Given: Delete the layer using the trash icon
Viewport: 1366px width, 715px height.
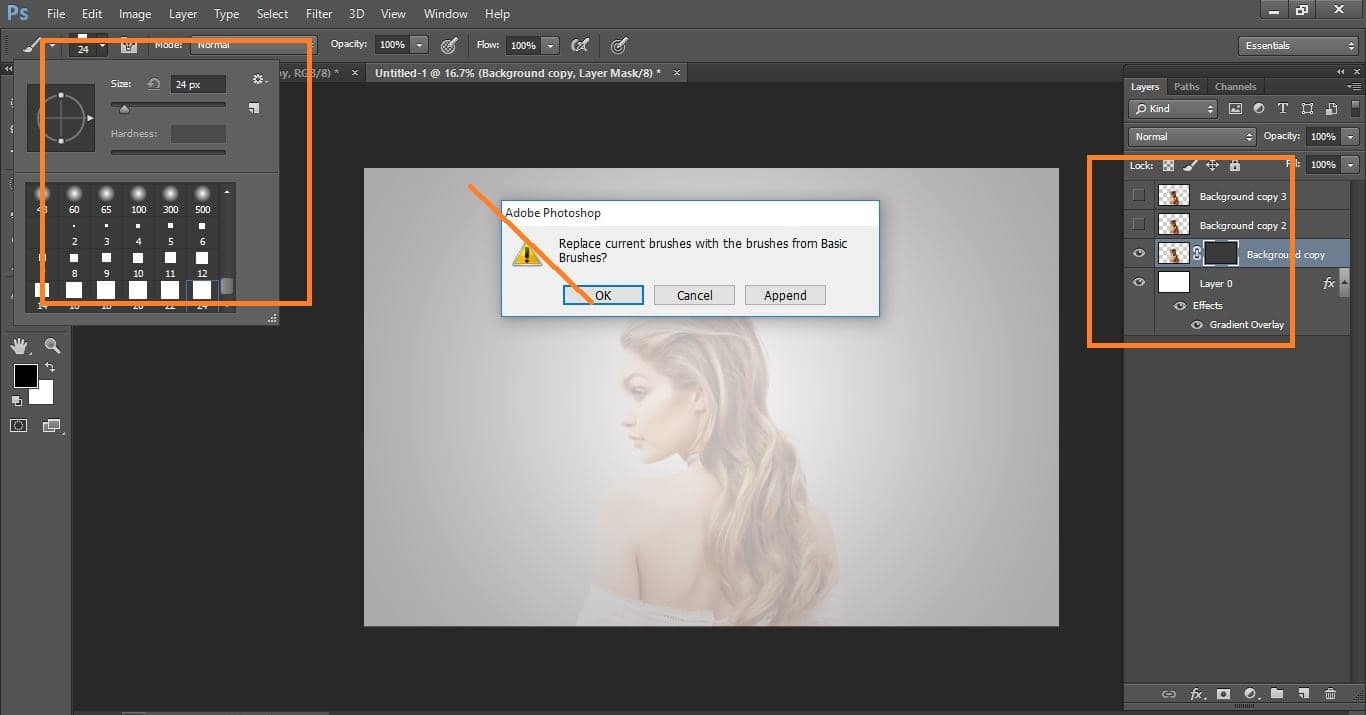Looking at the screenshot, I should click(1331, 693).
